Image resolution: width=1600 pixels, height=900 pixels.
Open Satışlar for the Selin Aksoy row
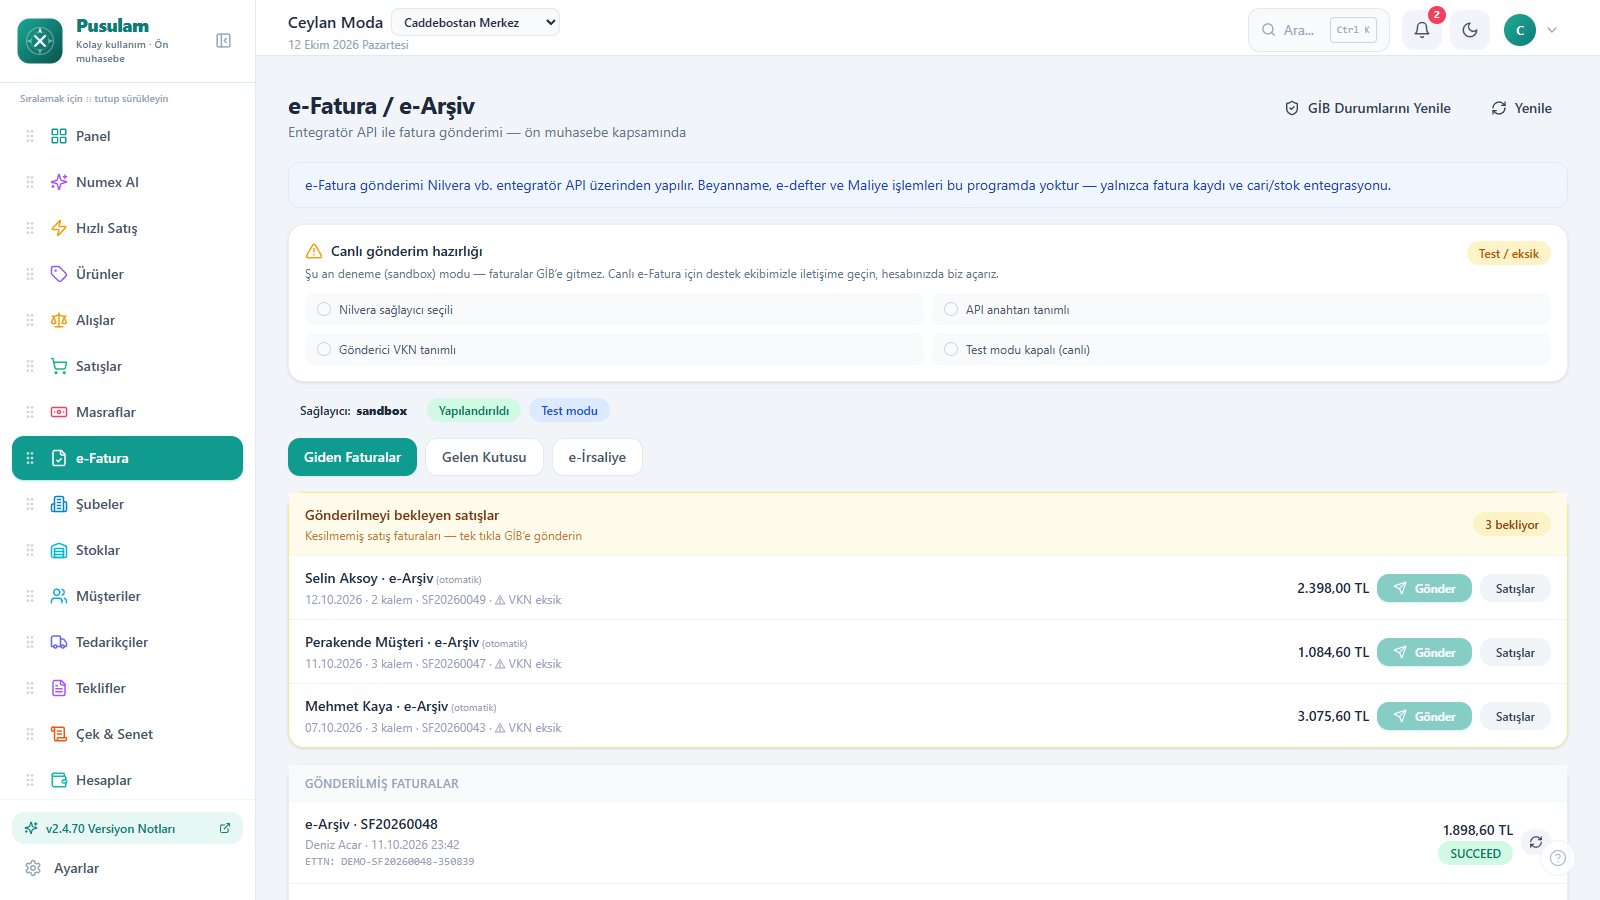click(1515, 588)
